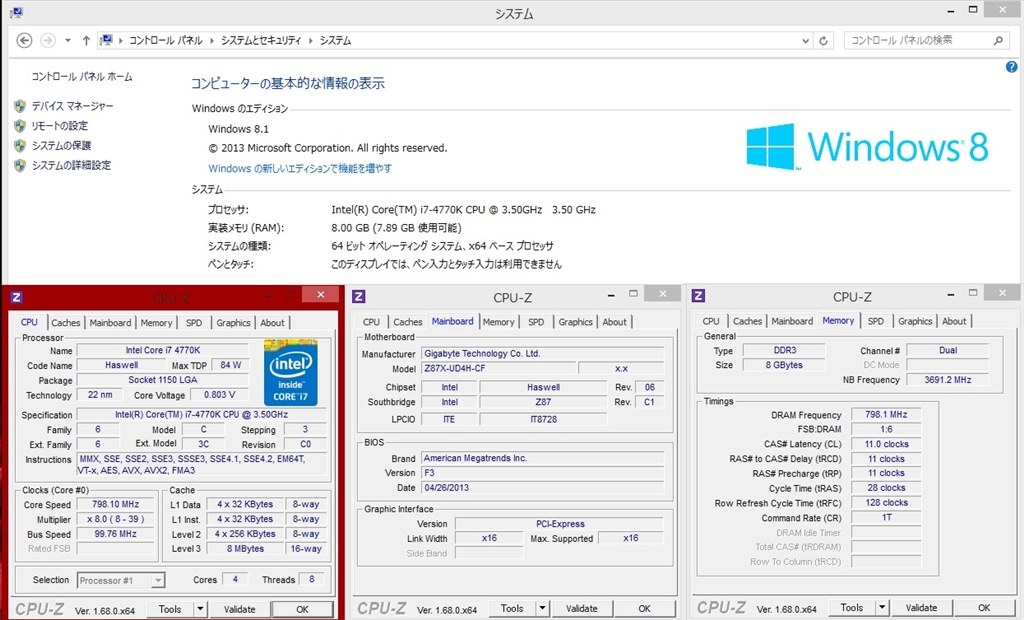Image resolution: width=1024 pixels, height=620 pixels.
Task: Click shield icon beside システムの保護
Action: [x=20, y=146]
